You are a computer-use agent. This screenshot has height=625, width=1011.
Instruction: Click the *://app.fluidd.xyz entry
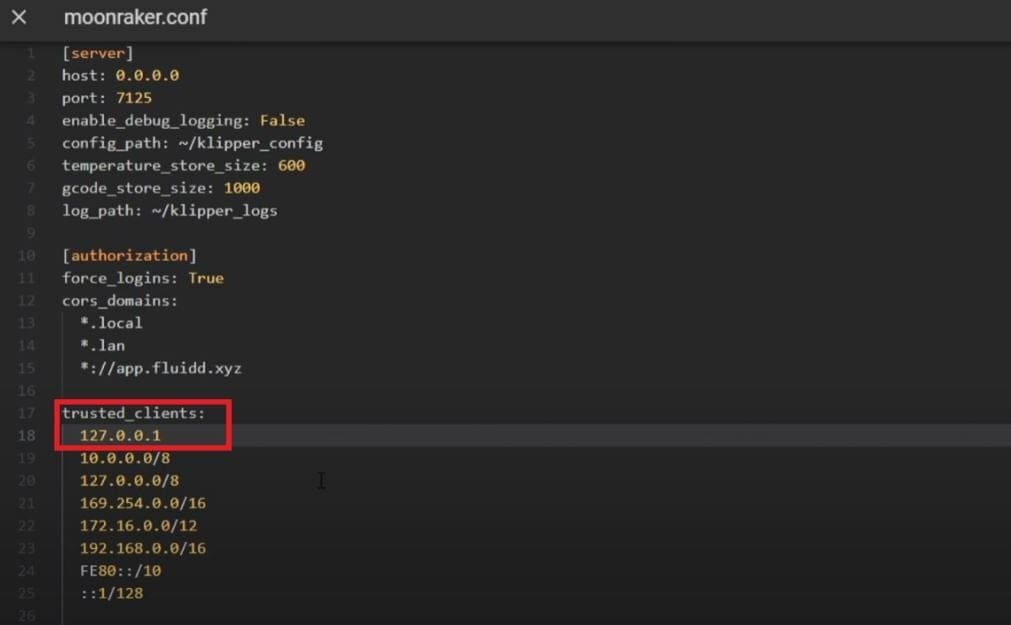161,368
